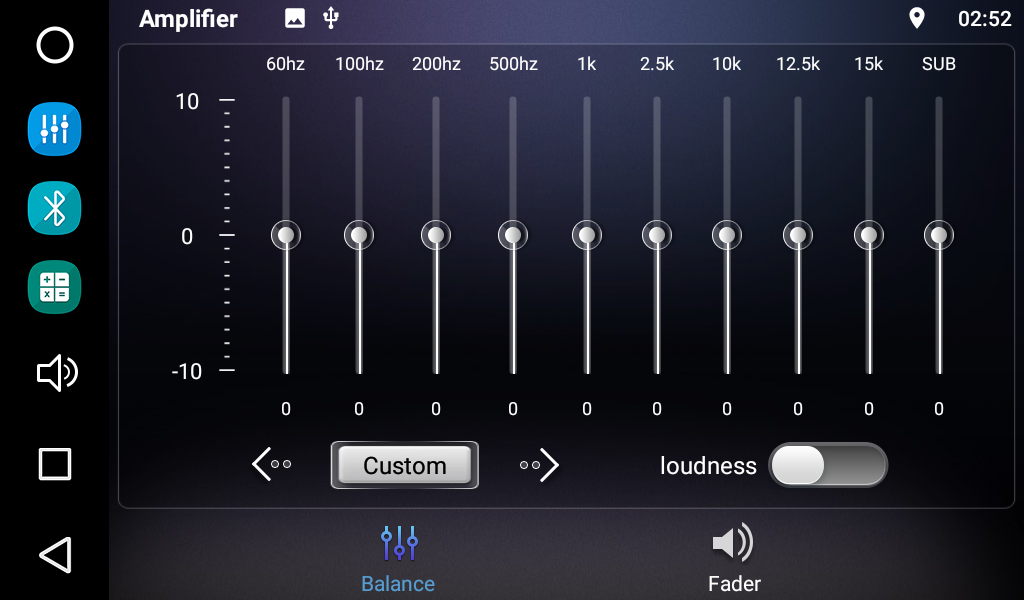The image size is (1024, 600).
Task: Go to next equalizer preset arrow
Action: coord(540,465)
